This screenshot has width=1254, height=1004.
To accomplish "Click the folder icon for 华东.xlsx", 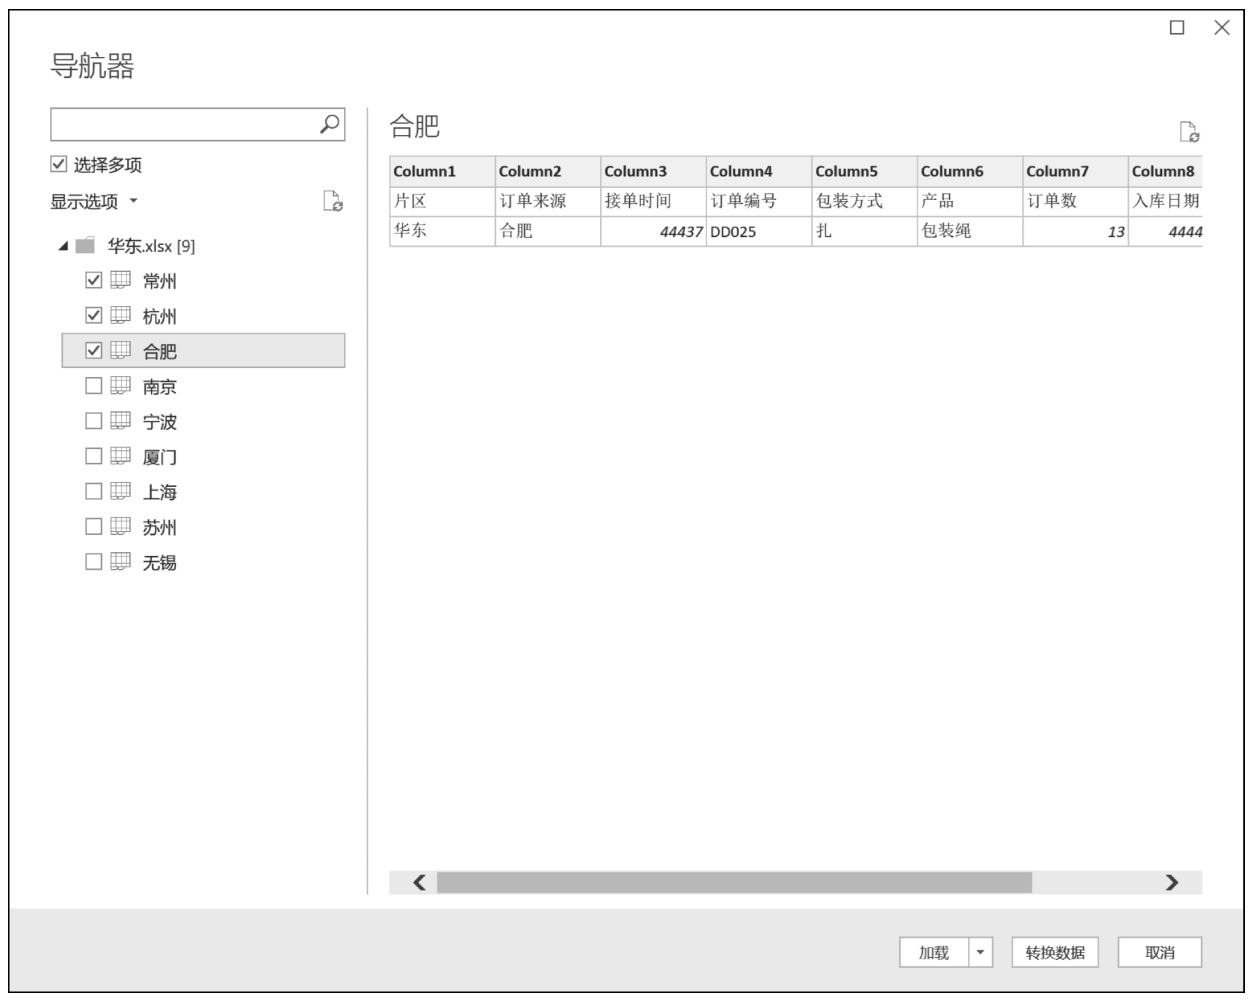I will coord(85,246).
